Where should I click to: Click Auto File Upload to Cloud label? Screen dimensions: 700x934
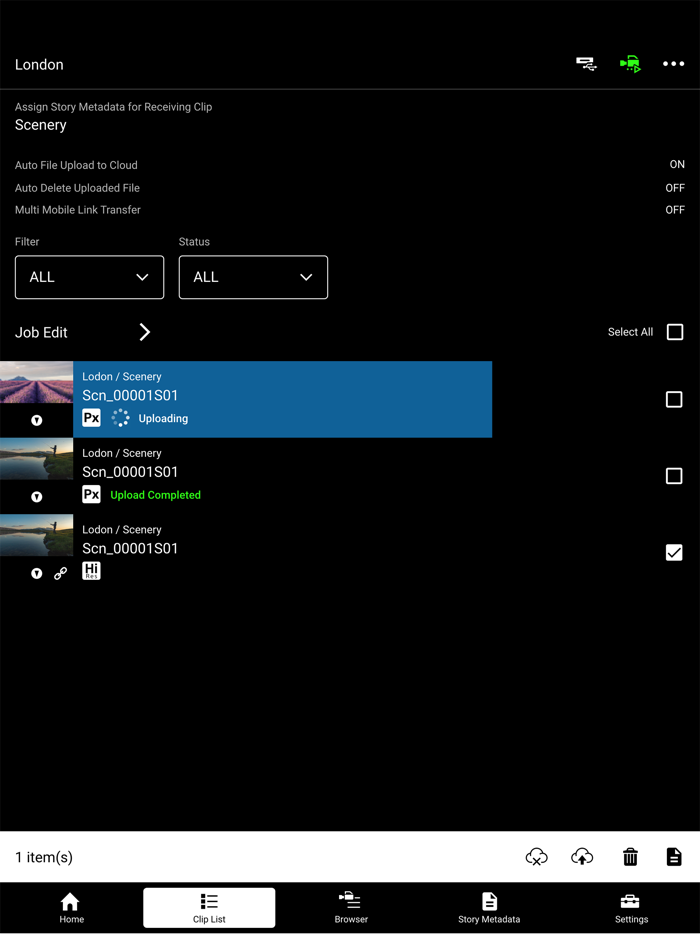click(x=76, y=165)
